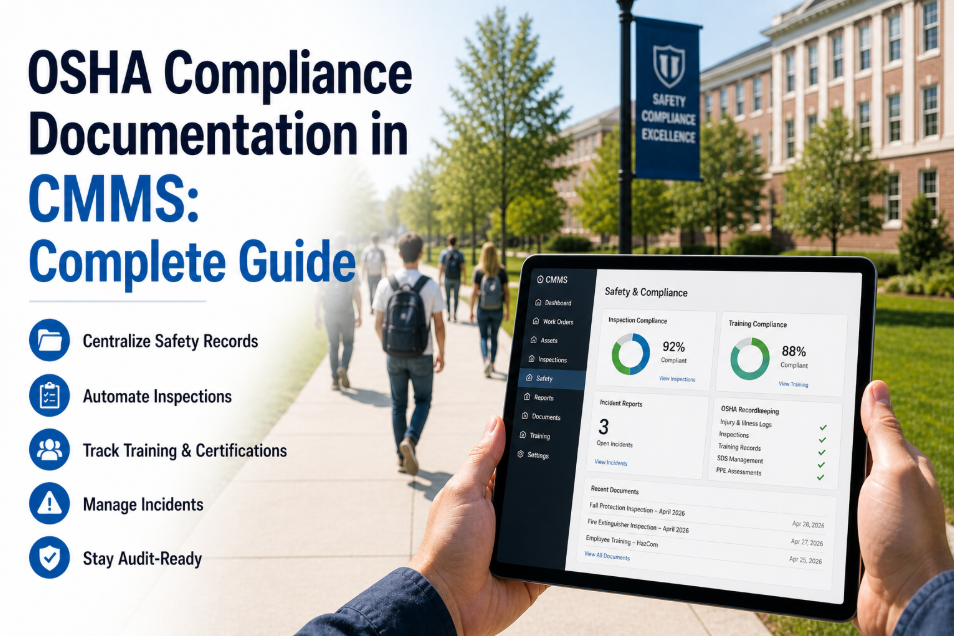The height and width of the screenshot is (636, 954).
Task: Click the green check for Inspections recordkeeping
Action: point(823,440)
